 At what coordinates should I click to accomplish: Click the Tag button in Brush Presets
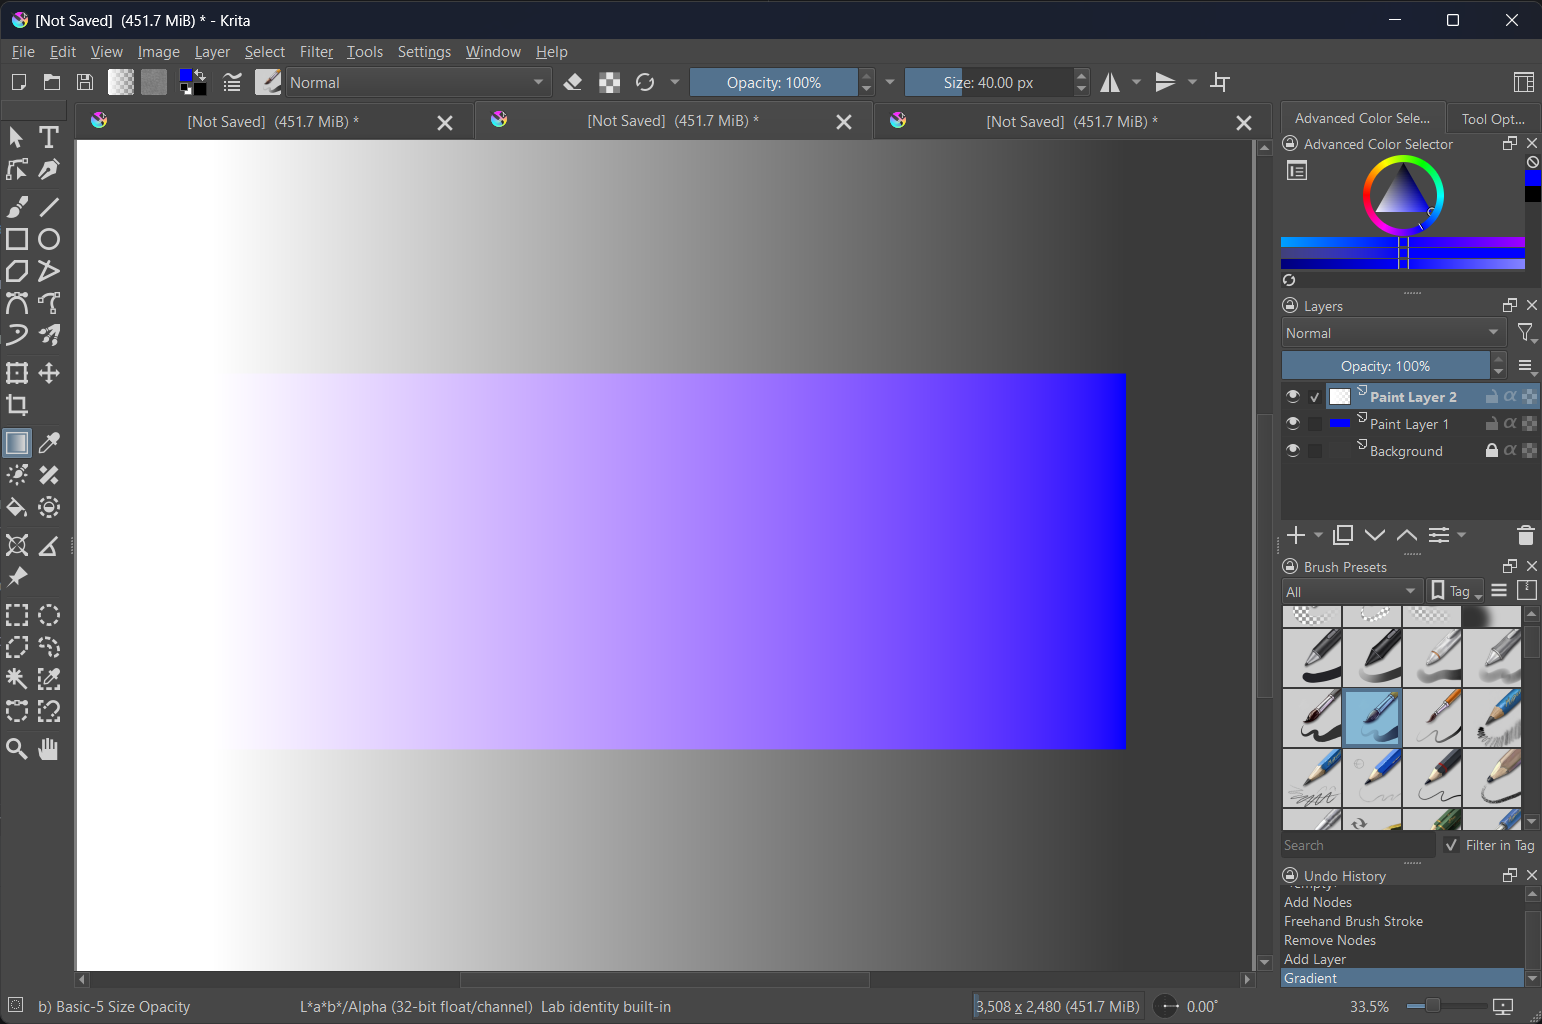coord(1456,591)
